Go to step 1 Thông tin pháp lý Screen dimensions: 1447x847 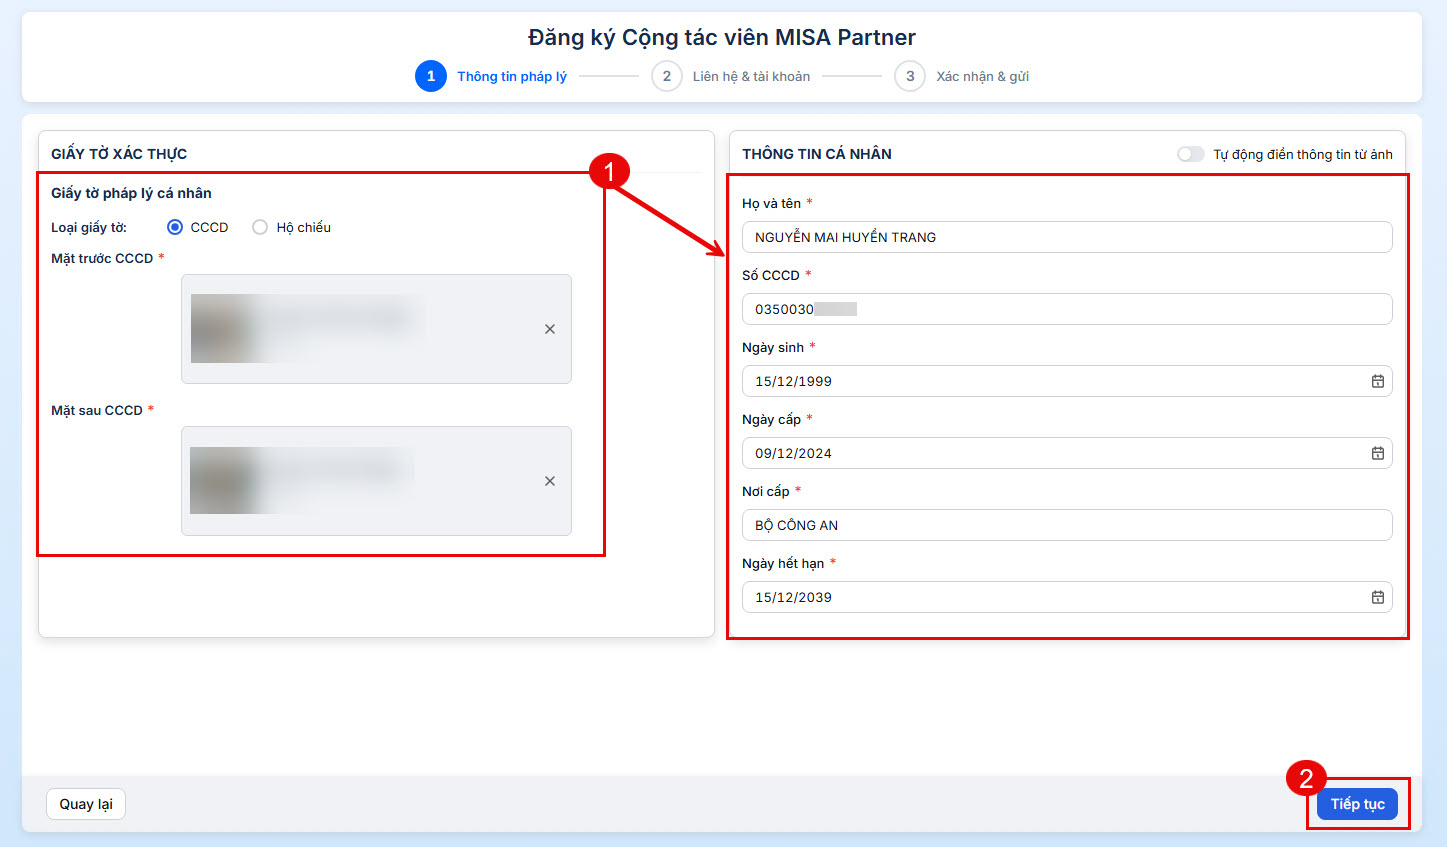[491, 76]
